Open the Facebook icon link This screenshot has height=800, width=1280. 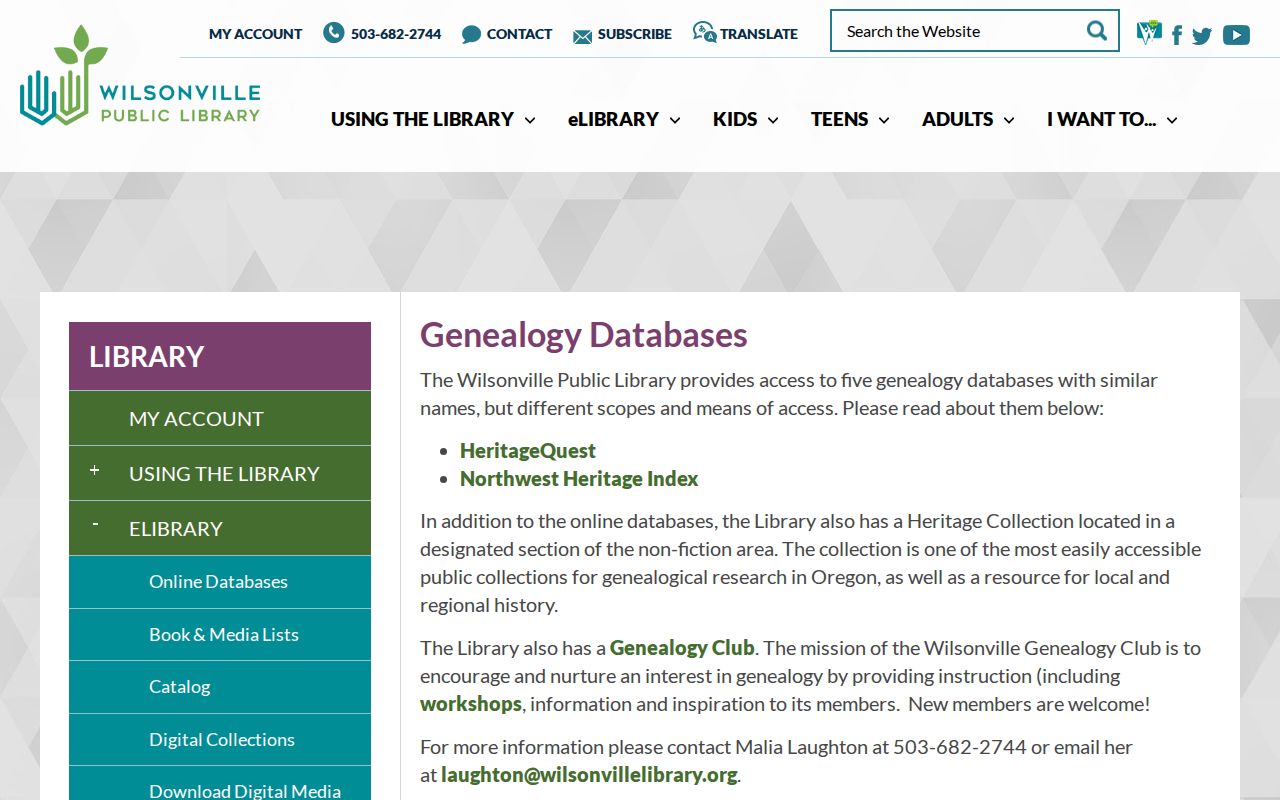click(x=1177, y=36)
